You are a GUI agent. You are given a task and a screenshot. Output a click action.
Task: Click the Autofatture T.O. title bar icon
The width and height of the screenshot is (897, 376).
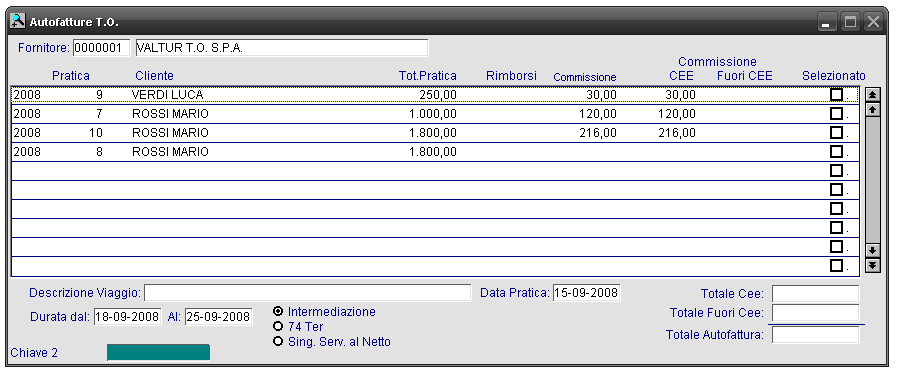pyautogui.click(x=18, y=22)
